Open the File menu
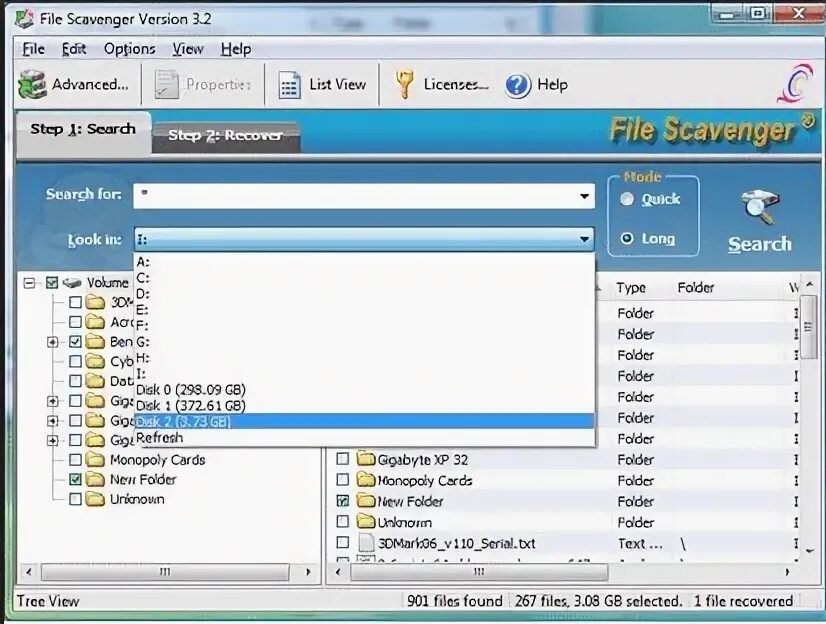The height and width of the screenshot is (624, 826). 33,49
